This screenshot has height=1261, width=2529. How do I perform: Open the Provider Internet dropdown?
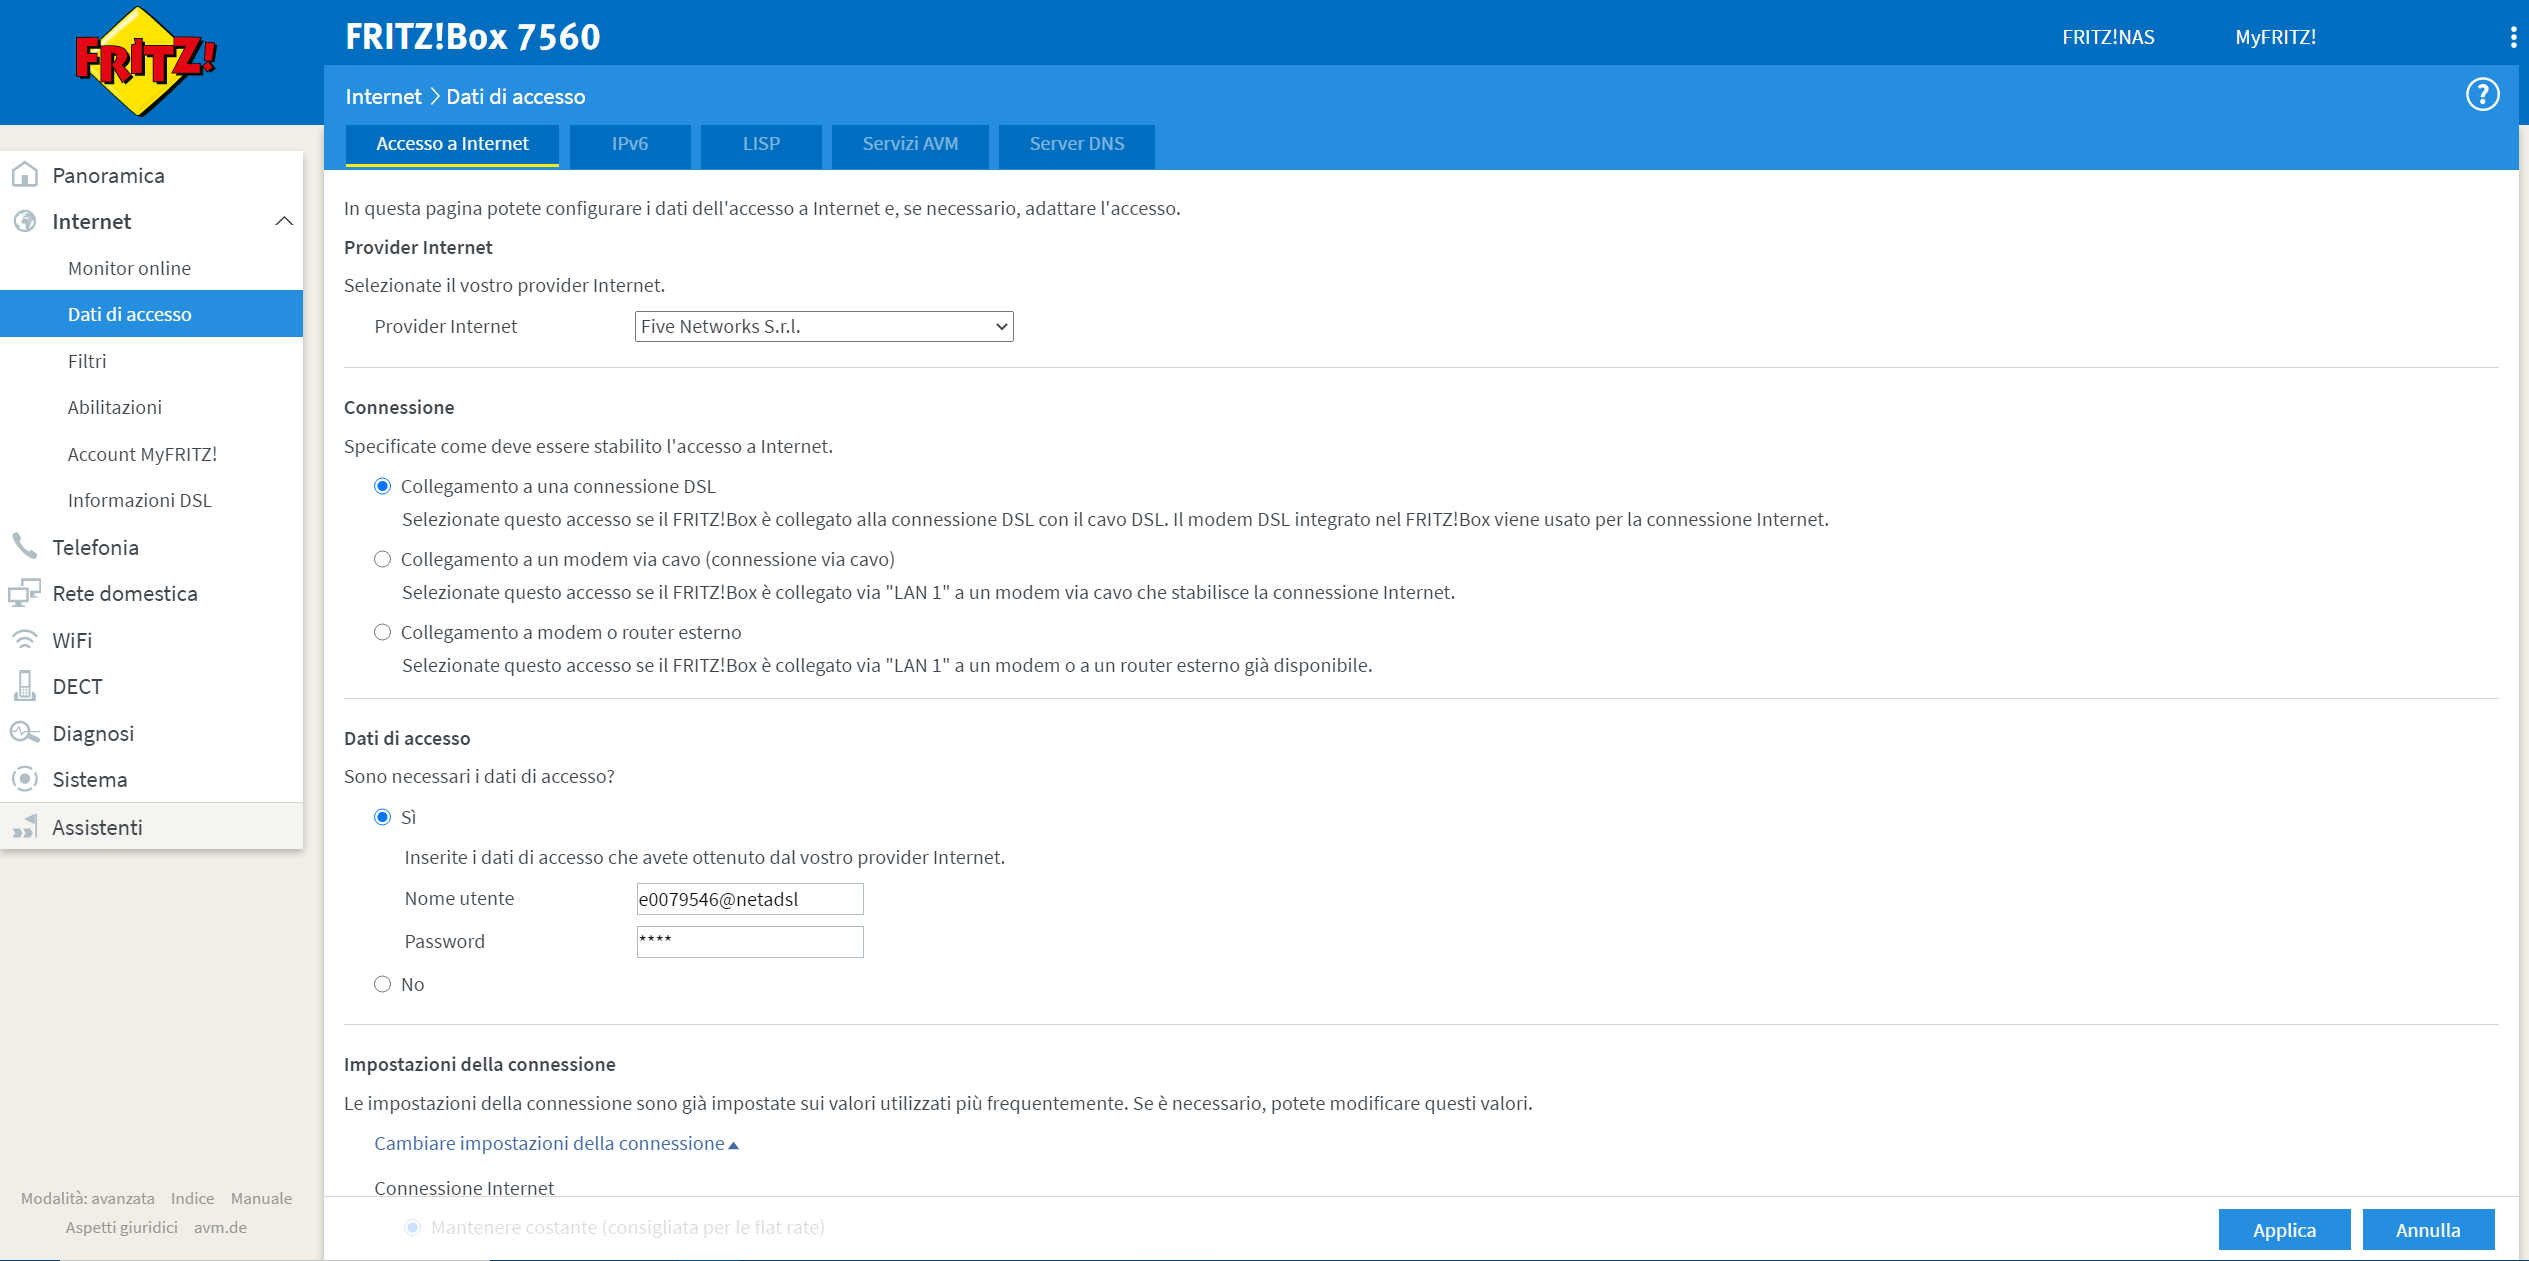tap(823, 326)
